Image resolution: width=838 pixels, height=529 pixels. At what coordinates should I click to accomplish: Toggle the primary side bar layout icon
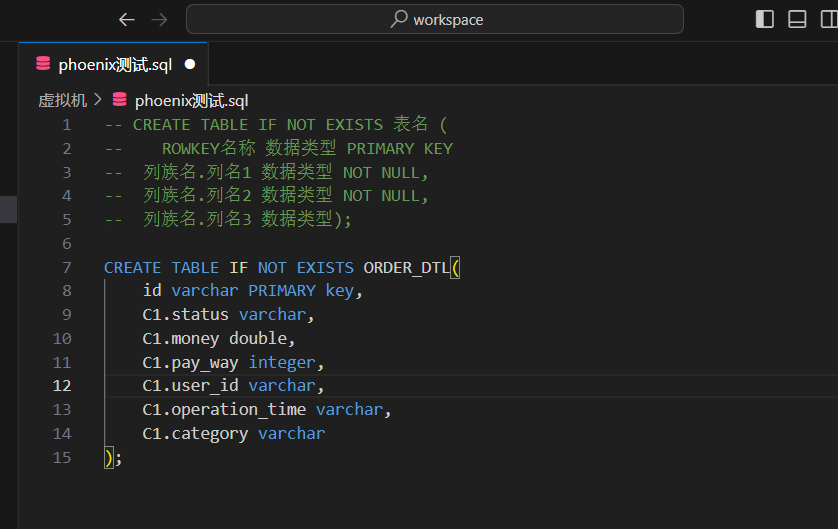point(765,19)
